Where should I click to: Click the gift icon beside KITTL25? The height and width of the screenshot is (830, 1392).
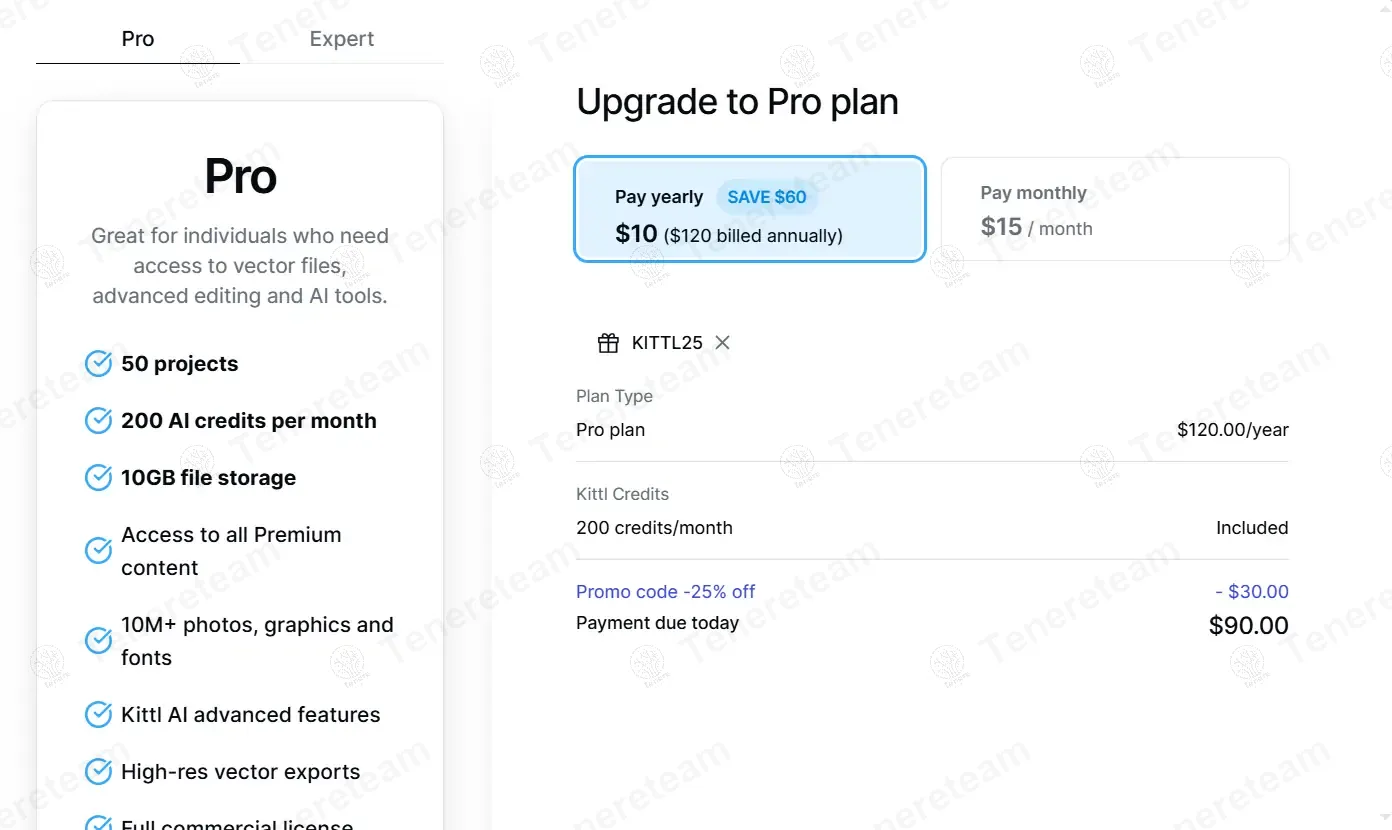608,343
